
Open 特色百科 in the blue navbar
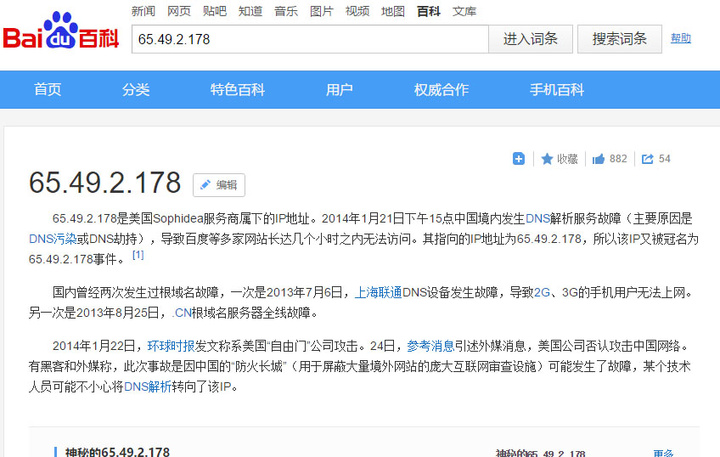[x=238, y=90]
